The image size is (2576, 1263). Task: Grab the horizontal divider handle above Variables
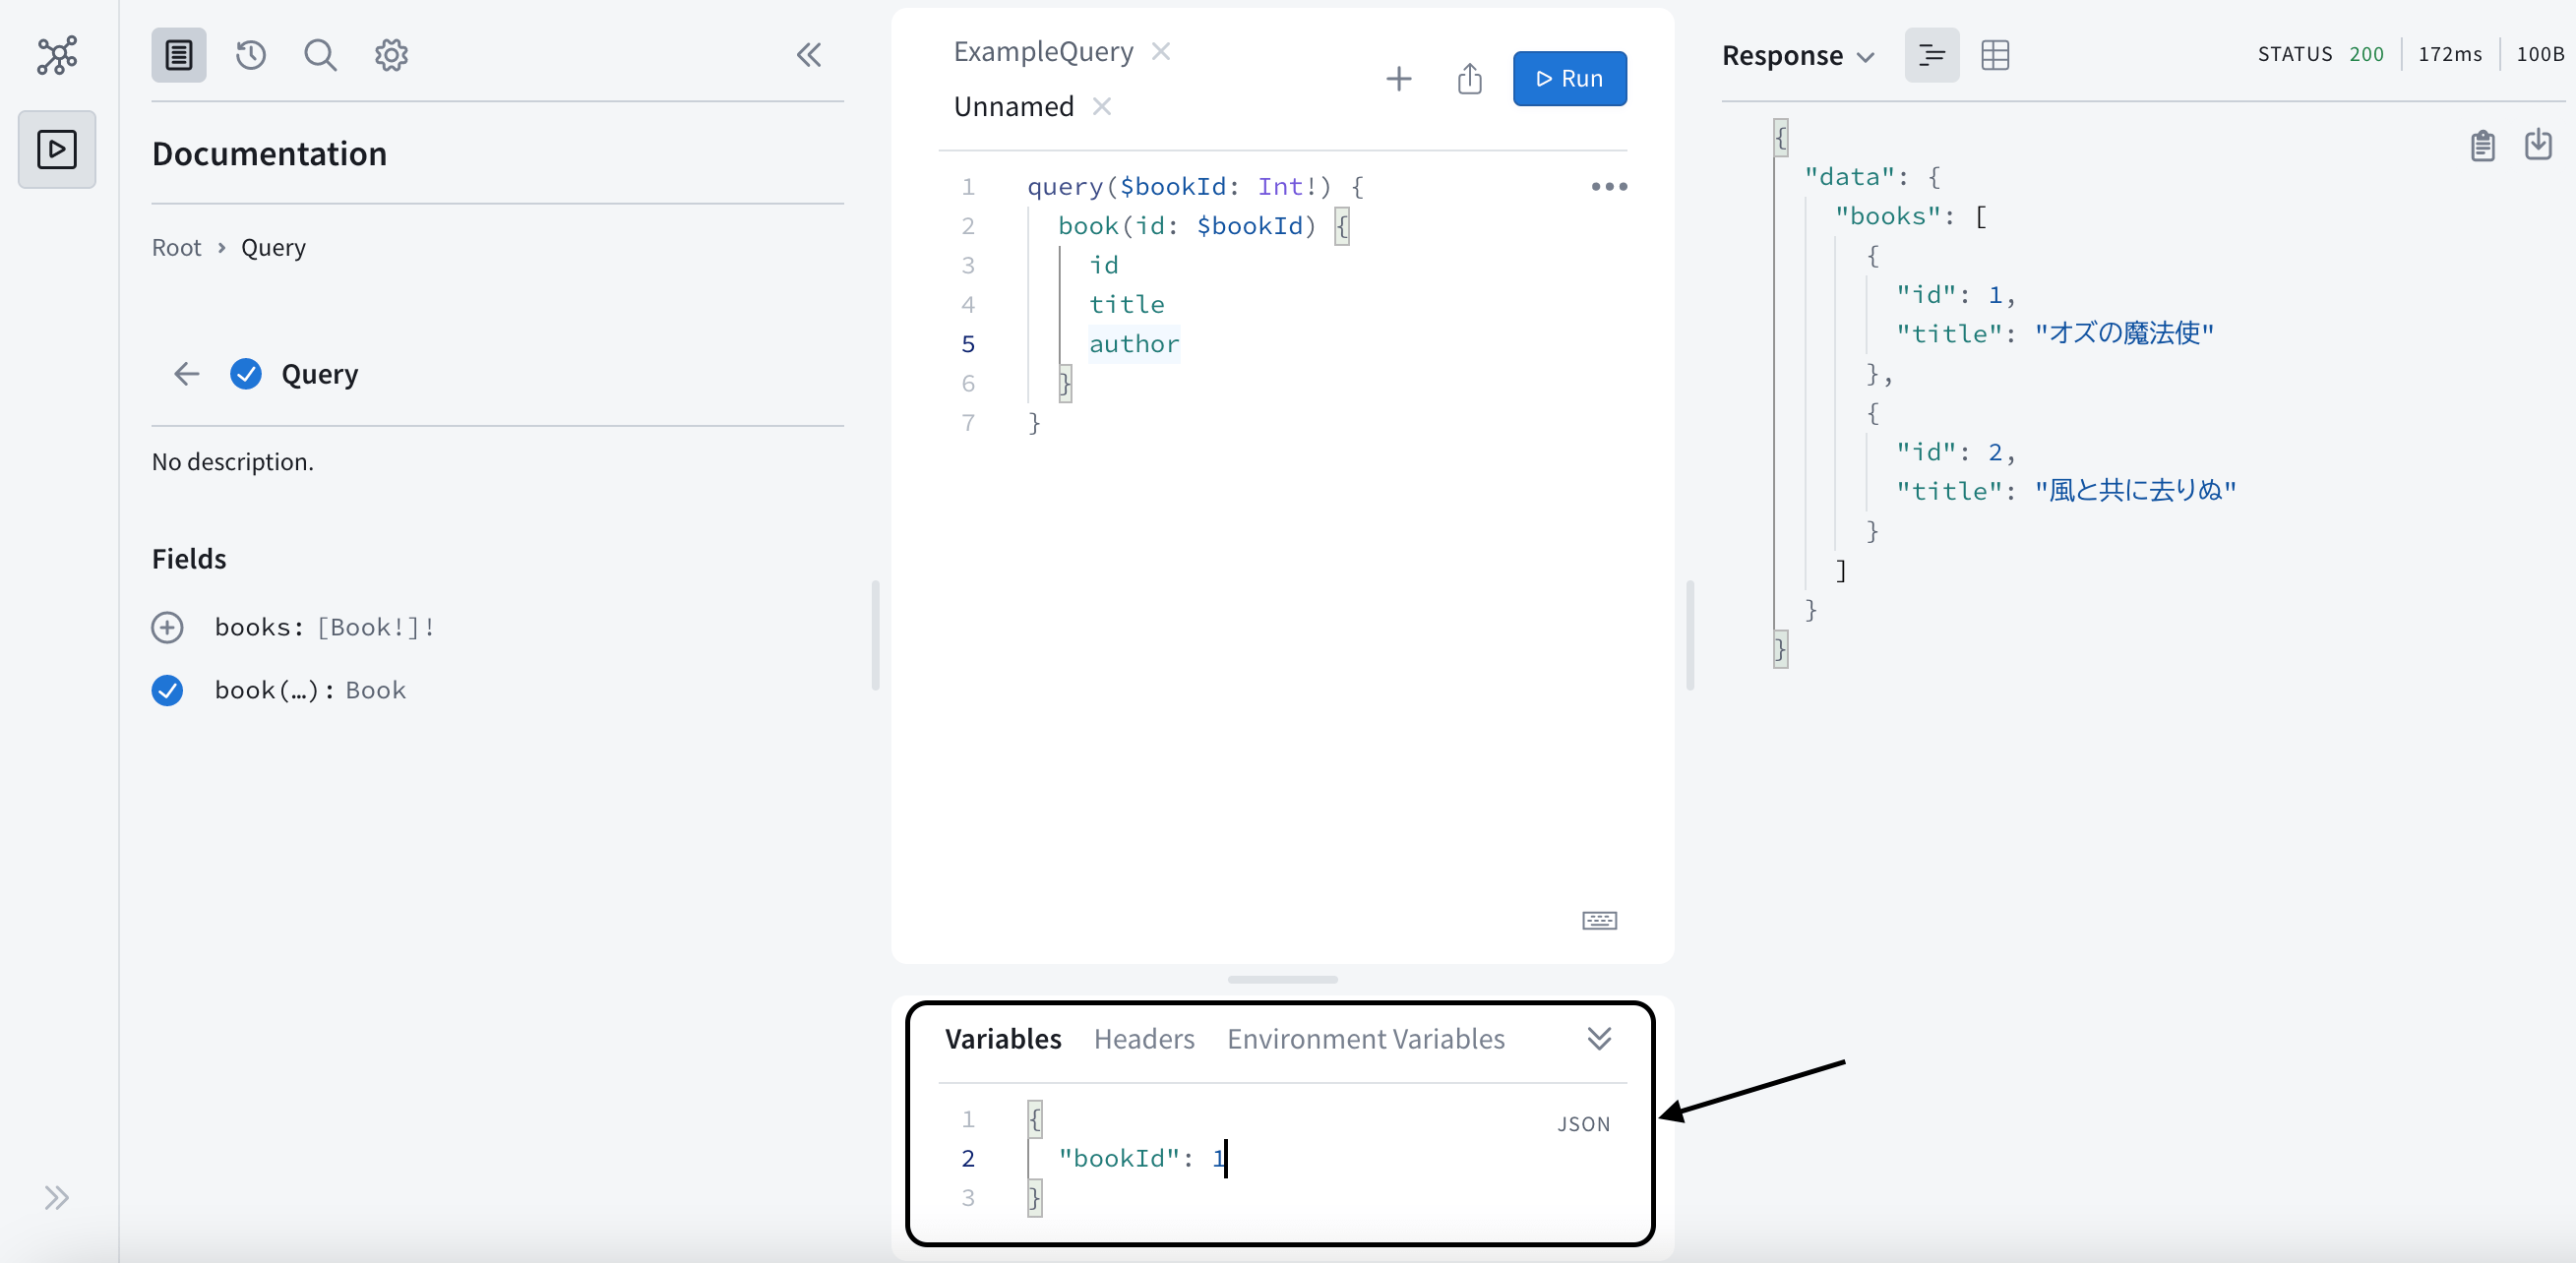[x=1282, y=979]
